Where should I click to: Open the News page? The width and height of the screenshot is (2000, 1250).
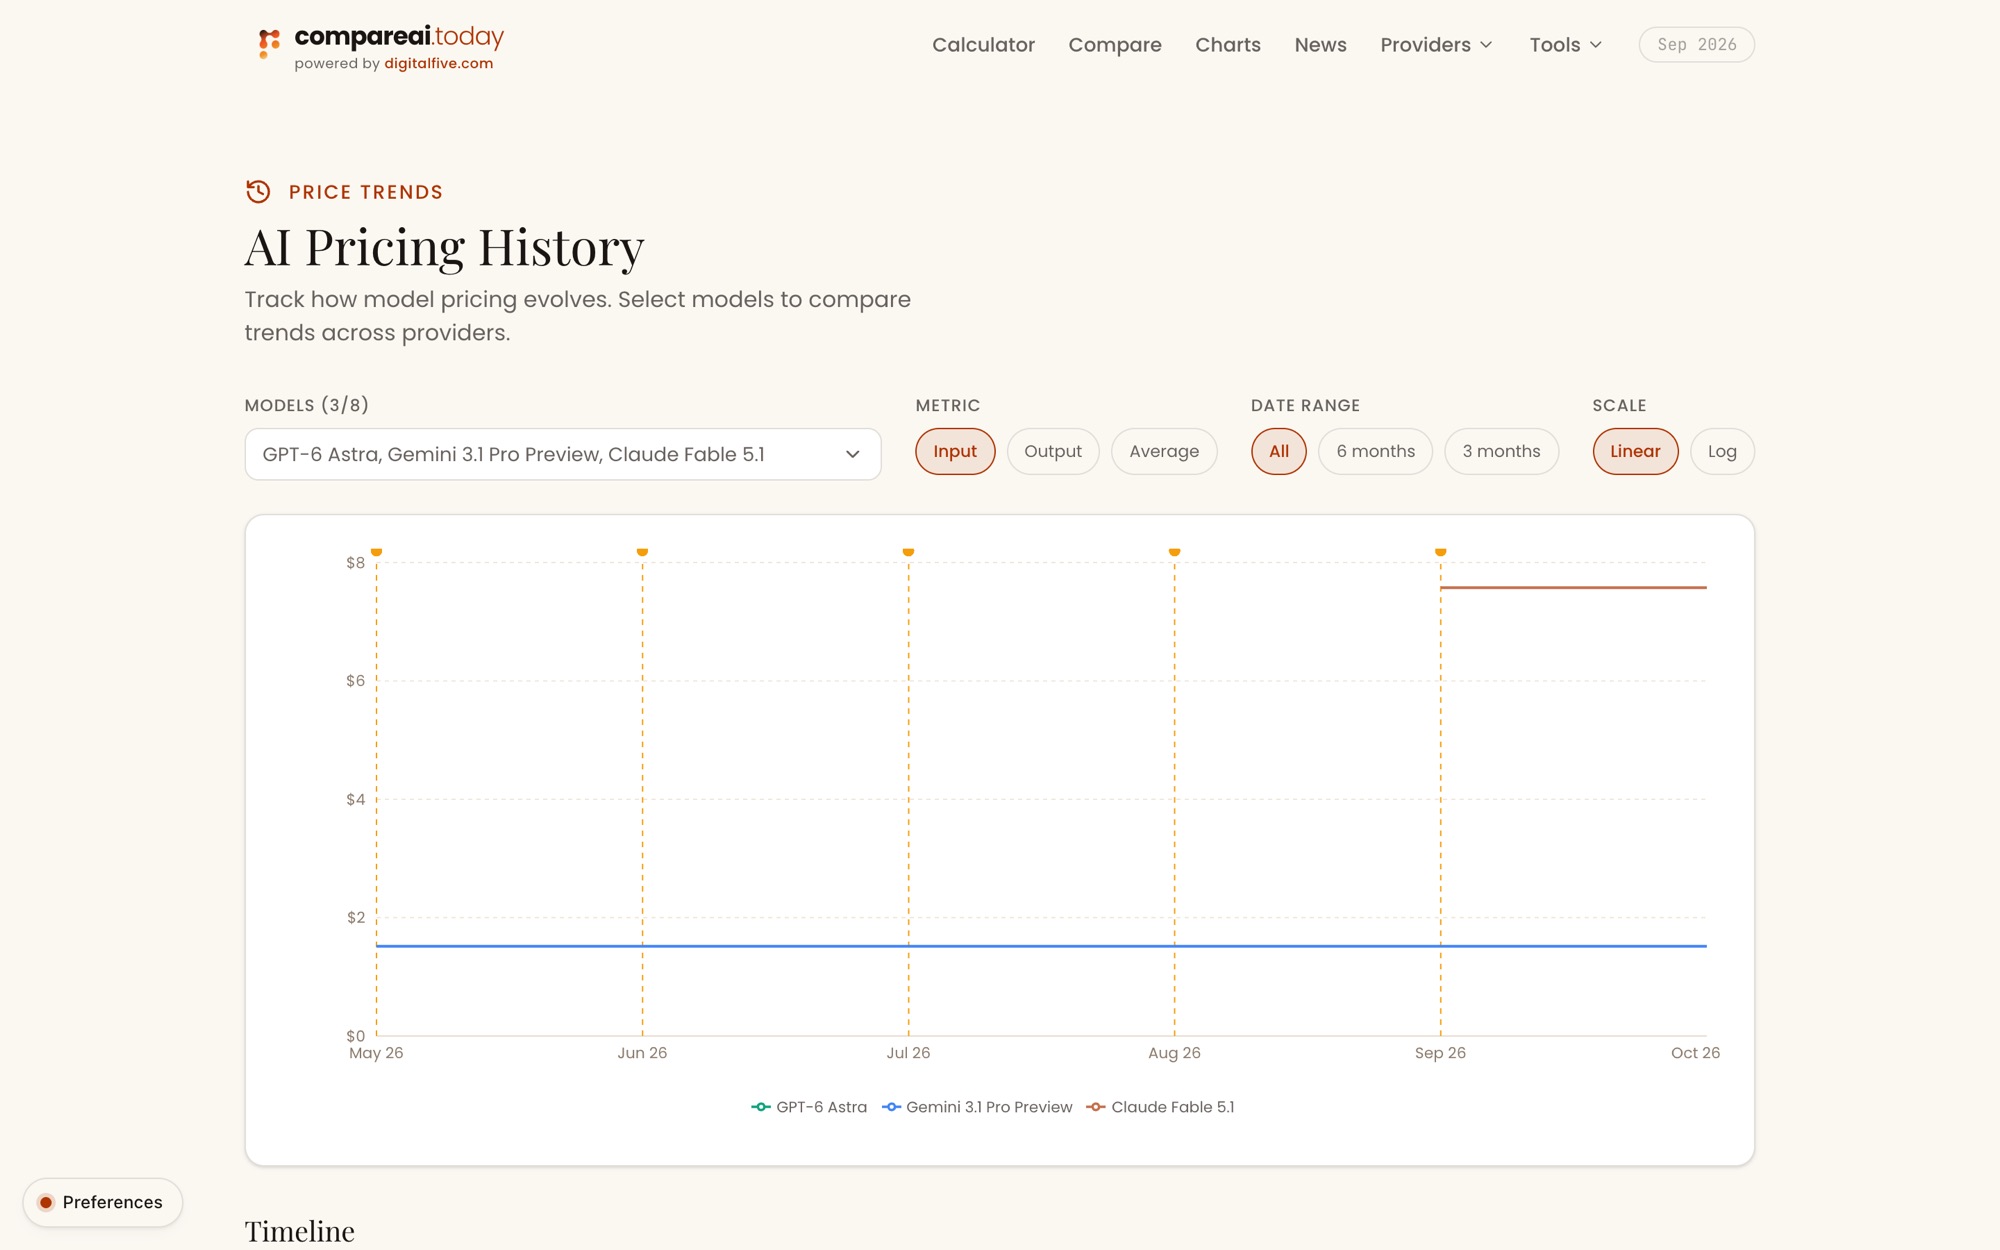pos(1320,45)
